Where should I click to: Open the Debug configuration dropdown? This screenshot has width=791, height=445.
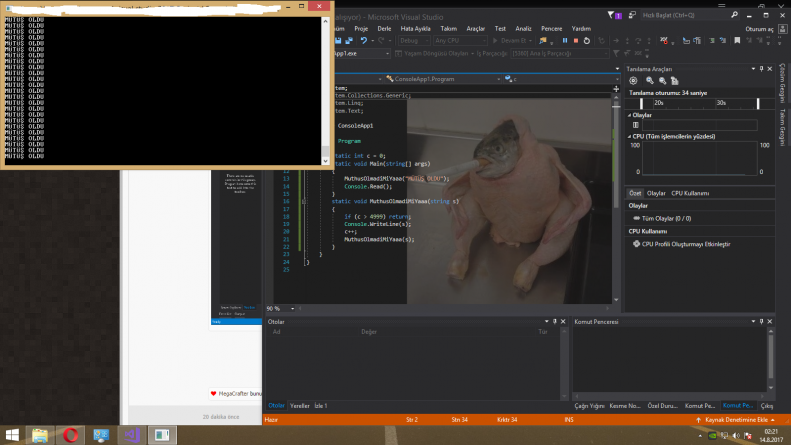coord(414,41)
